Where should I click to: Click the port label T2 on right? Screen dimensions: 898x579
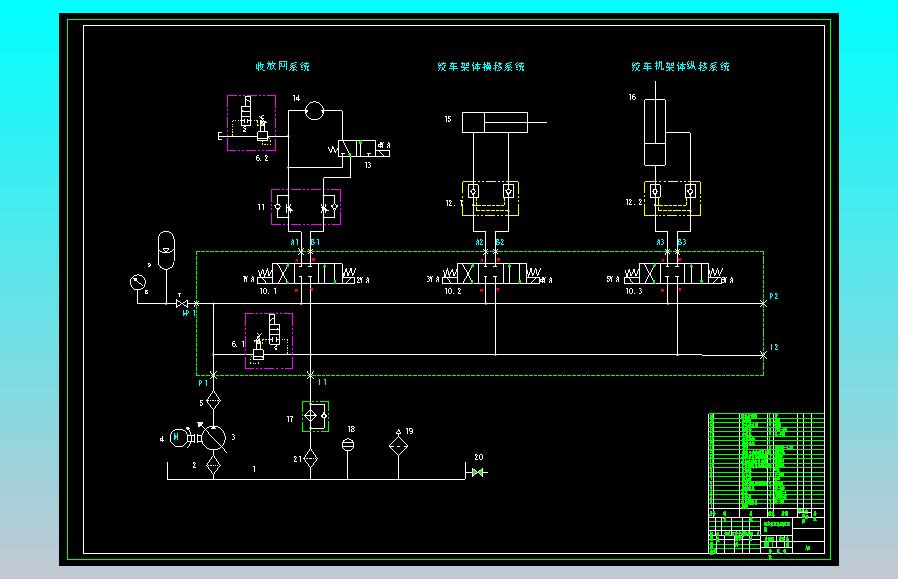[774, 347]
